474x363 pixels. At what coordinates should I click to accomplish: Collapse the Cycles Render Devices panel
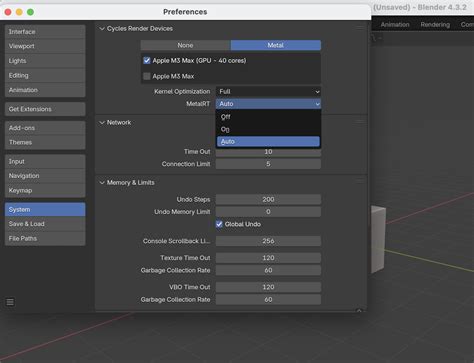pyautogui.click(x=102, y=29)
